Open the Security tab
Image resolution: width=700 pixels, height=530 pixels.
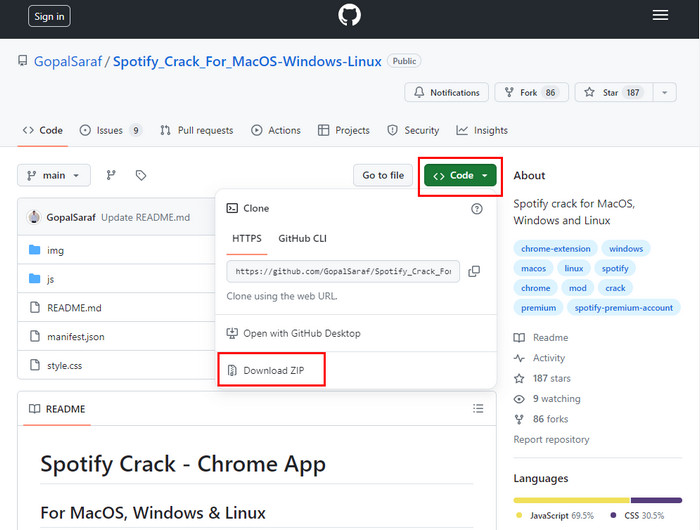coord(413,130)
